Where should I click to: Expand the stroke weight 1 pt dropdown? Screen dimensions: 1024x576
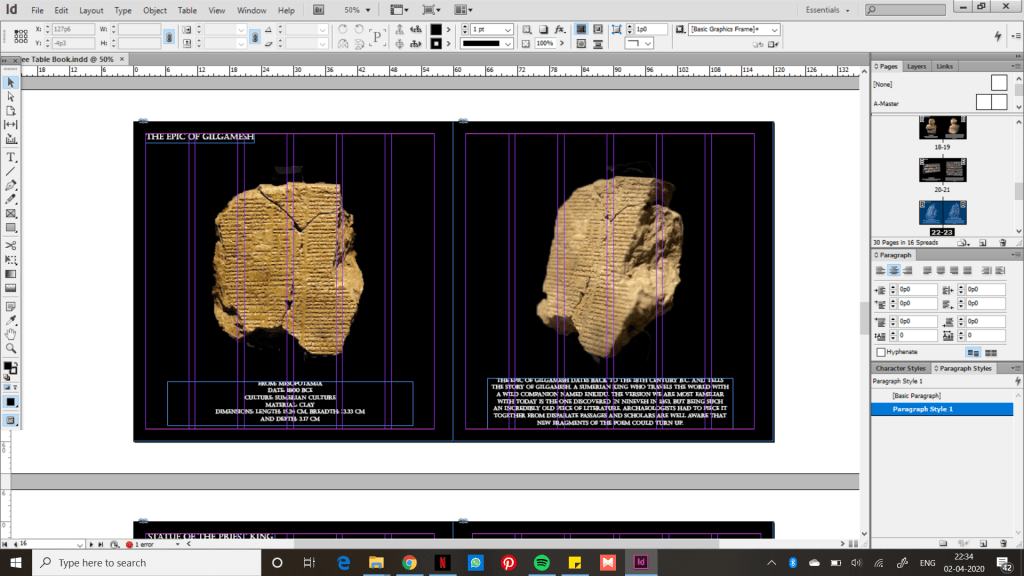(x=508, y=30)
